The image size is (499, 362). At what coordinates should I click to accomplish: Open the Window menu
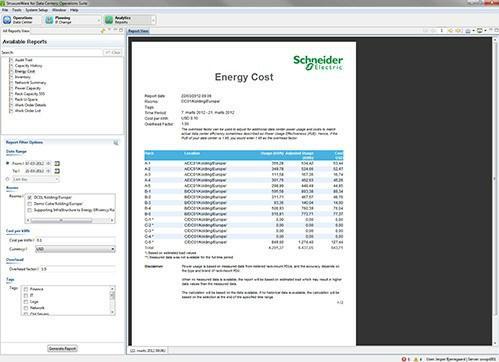(59, 10)
